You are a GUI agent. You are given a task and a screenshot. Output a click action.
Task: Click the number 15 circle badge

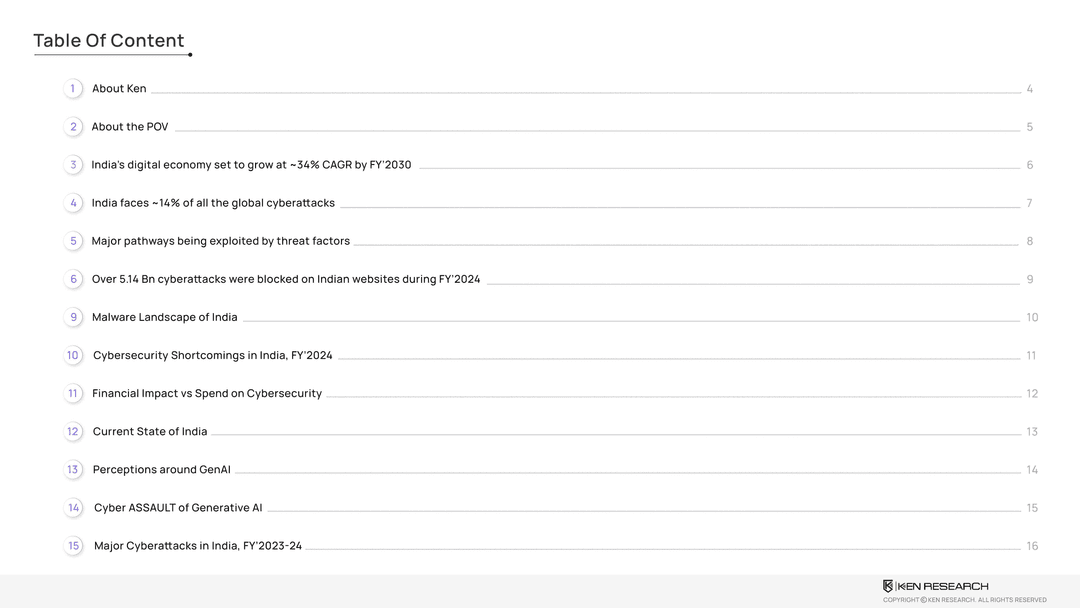73,546
